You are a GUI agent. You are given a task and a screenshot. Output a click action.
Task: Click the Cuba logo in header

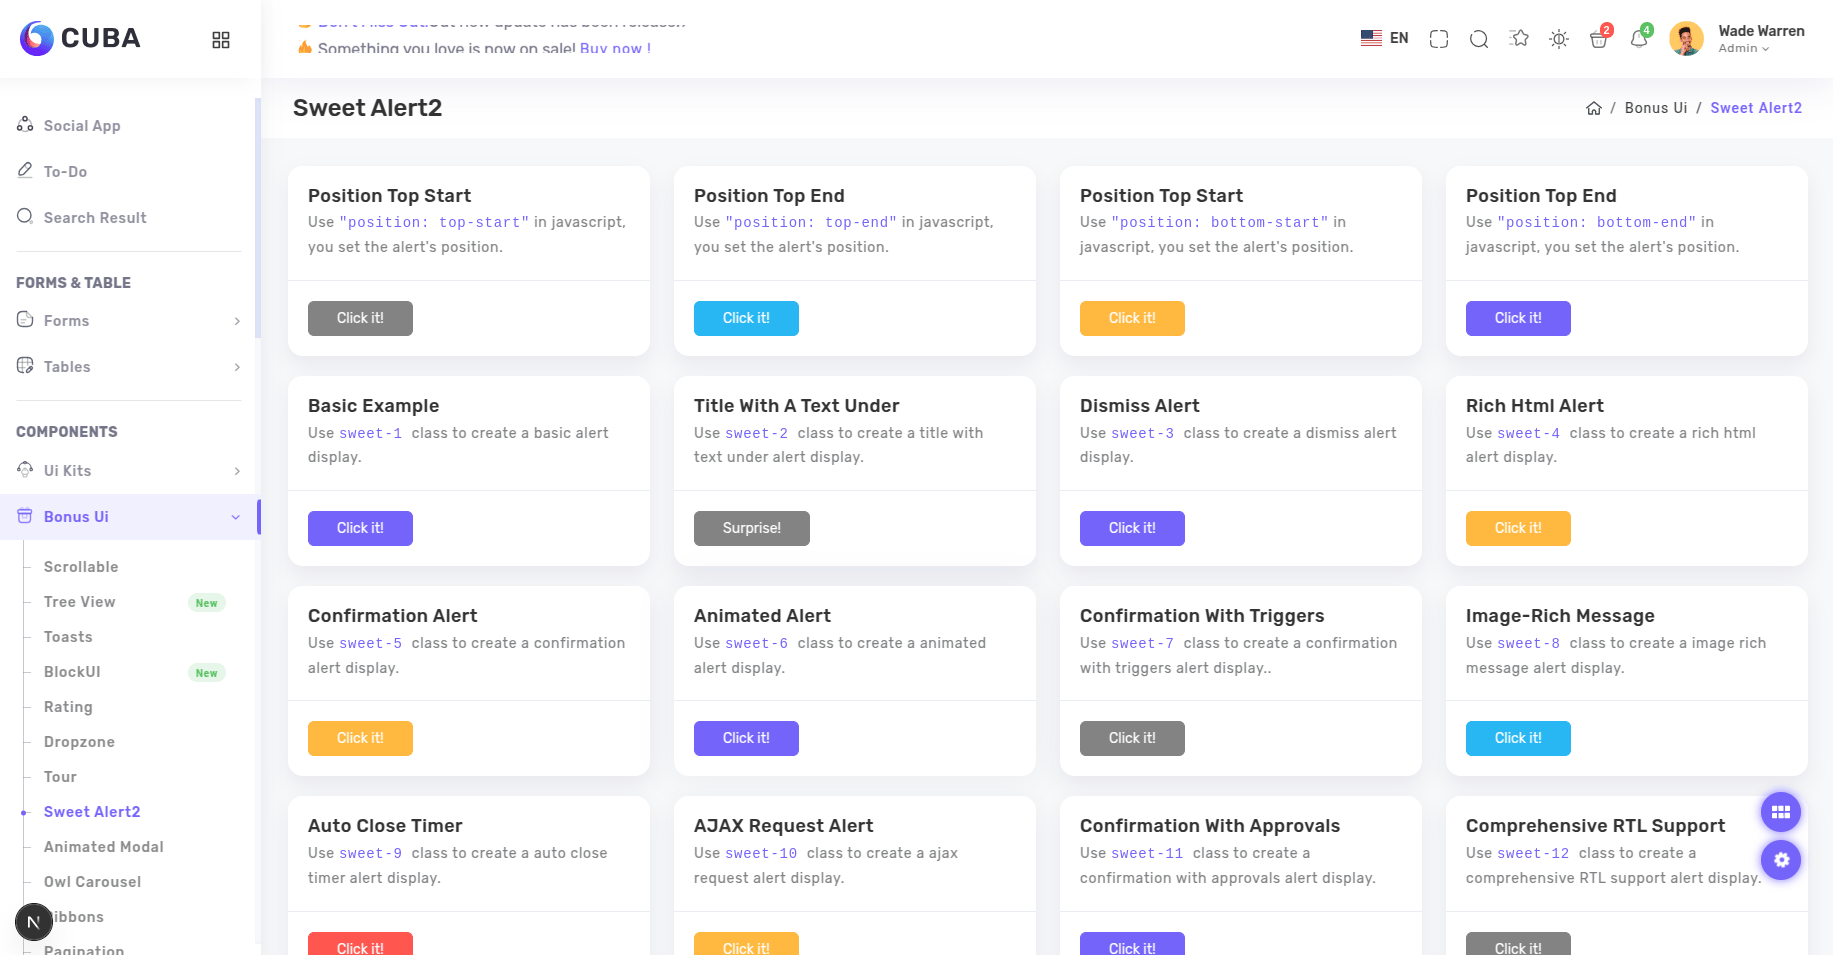click(80, 38)
